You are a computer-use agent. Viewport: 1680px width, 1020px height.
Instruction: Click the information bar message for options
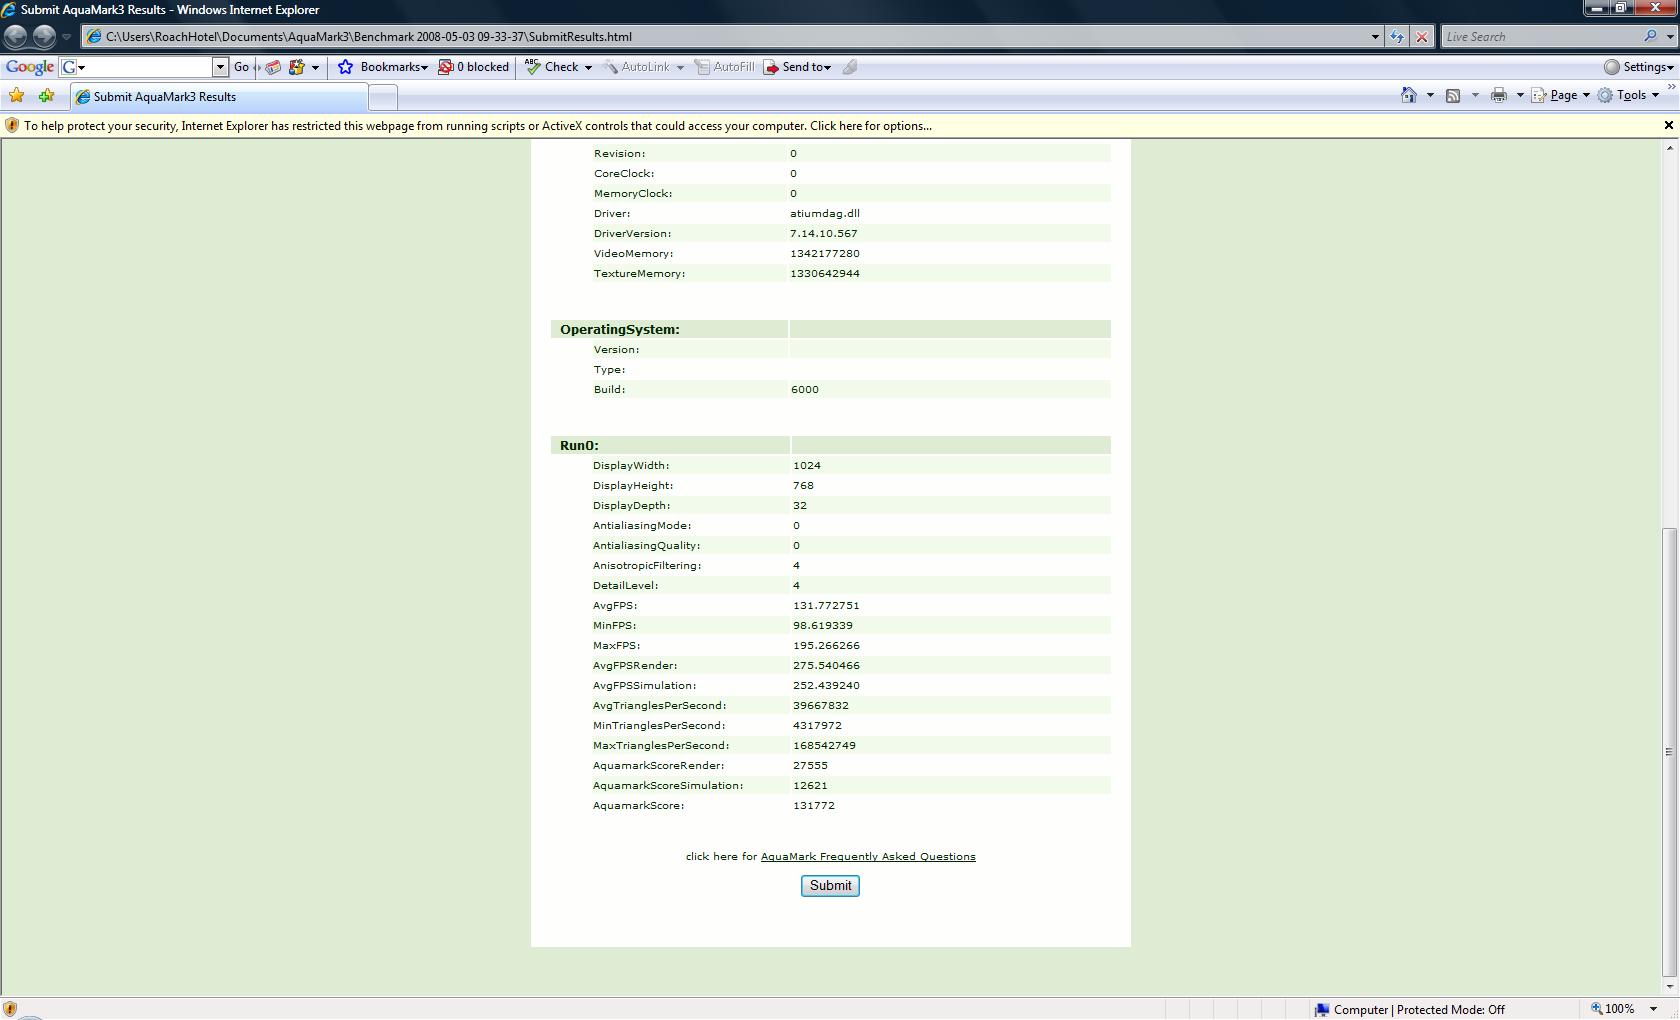(x=478, y=126)
